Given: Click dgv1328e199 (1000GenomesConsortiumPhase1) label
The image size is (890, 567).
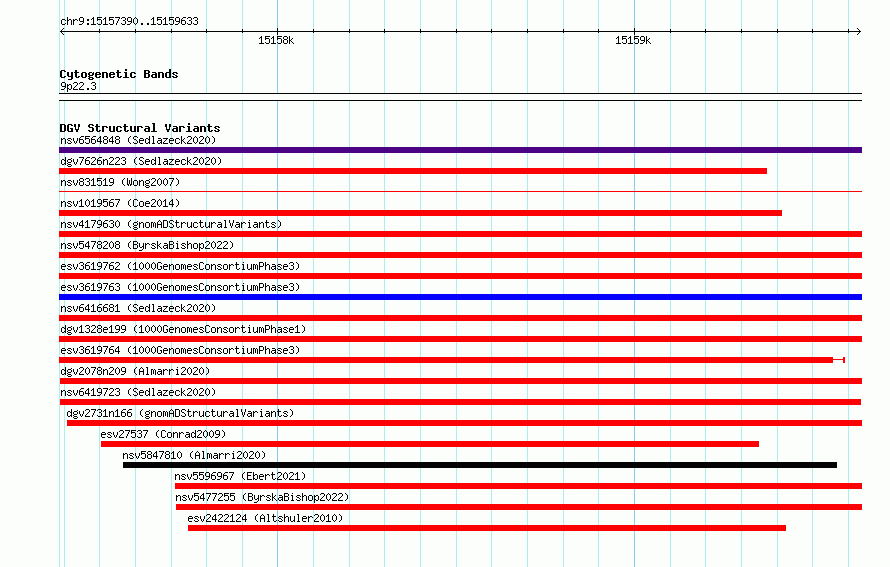Looking at the screenshot, I should coord(183,329).
